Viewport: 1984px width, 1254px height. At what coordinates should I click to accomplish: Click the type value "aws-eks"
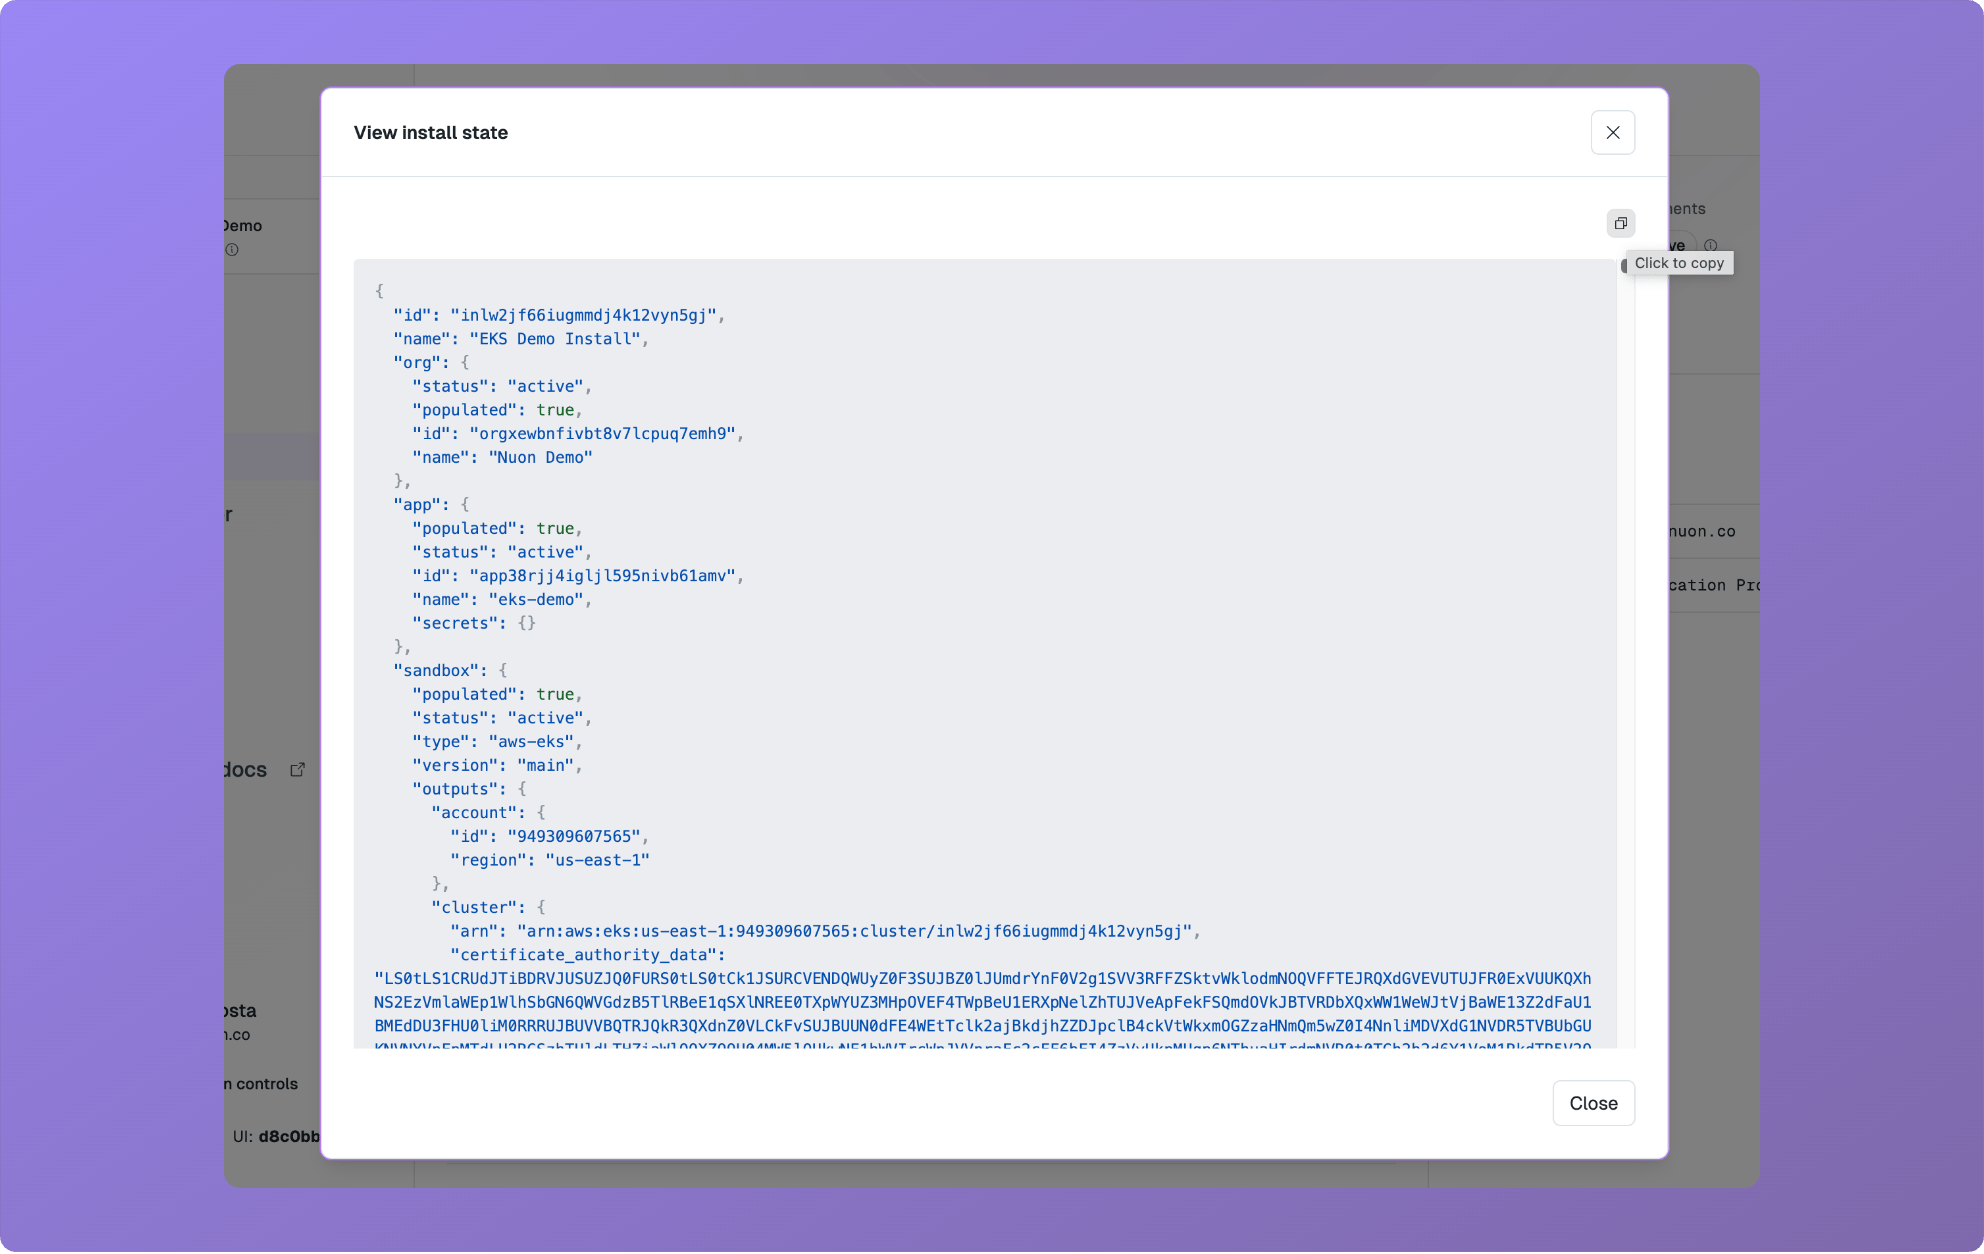[531, 742]
